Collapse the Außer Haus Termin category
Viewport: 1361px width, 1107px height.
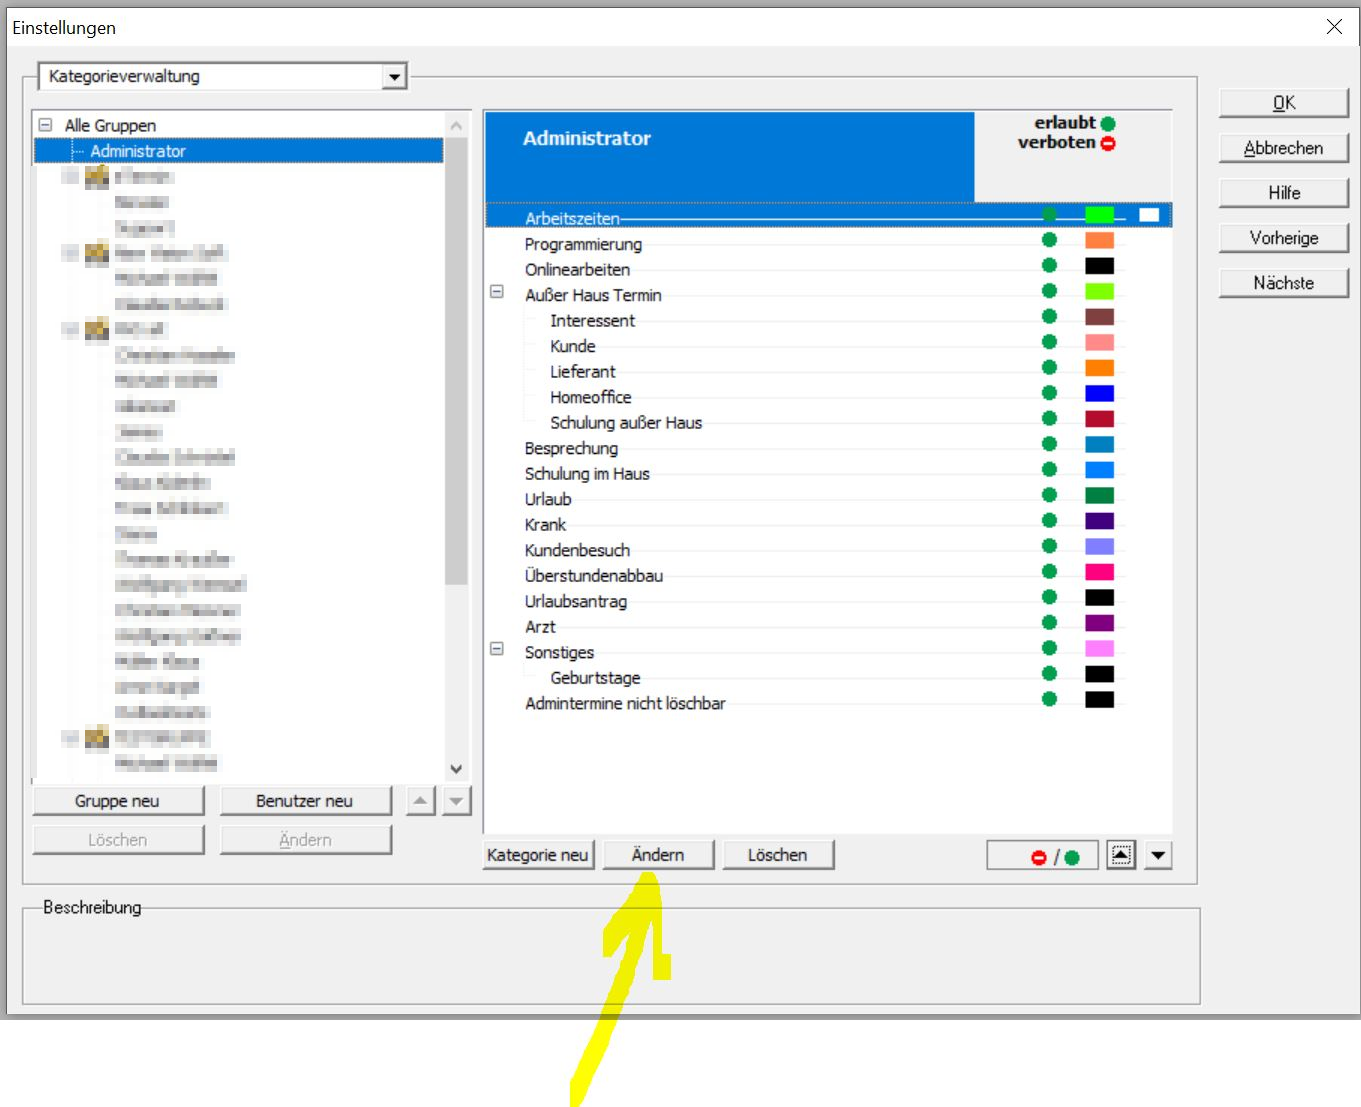click(497, 292)
